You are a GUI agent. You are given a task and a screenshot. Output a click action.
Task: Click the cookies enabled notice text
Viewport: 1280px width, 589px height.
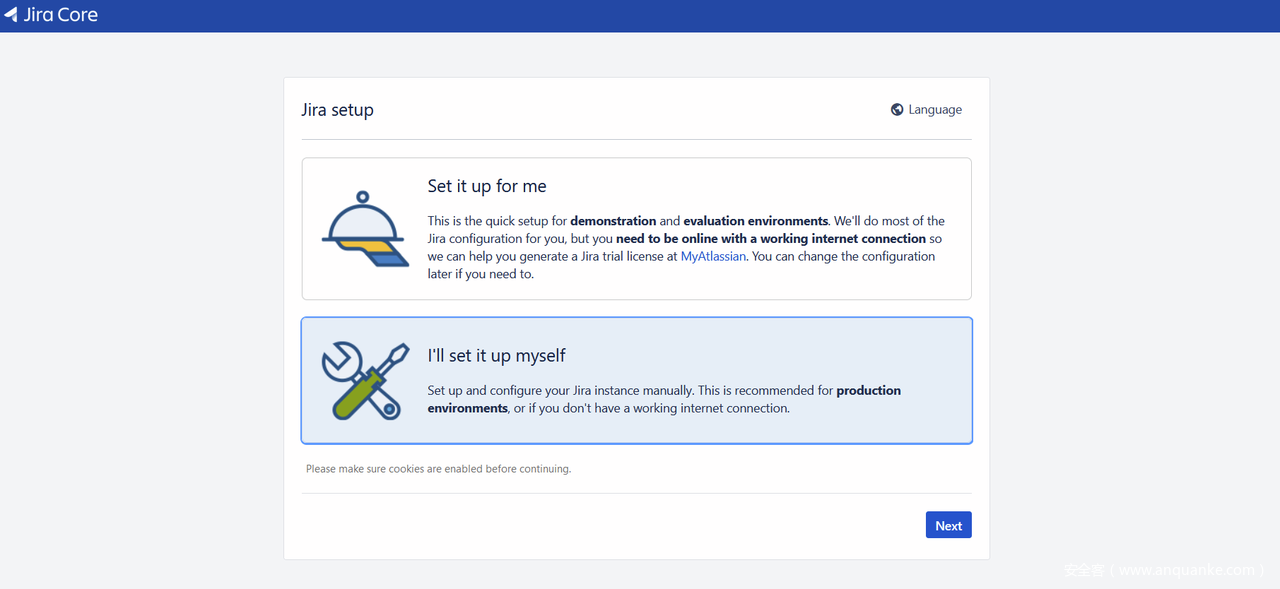point(438,469)
